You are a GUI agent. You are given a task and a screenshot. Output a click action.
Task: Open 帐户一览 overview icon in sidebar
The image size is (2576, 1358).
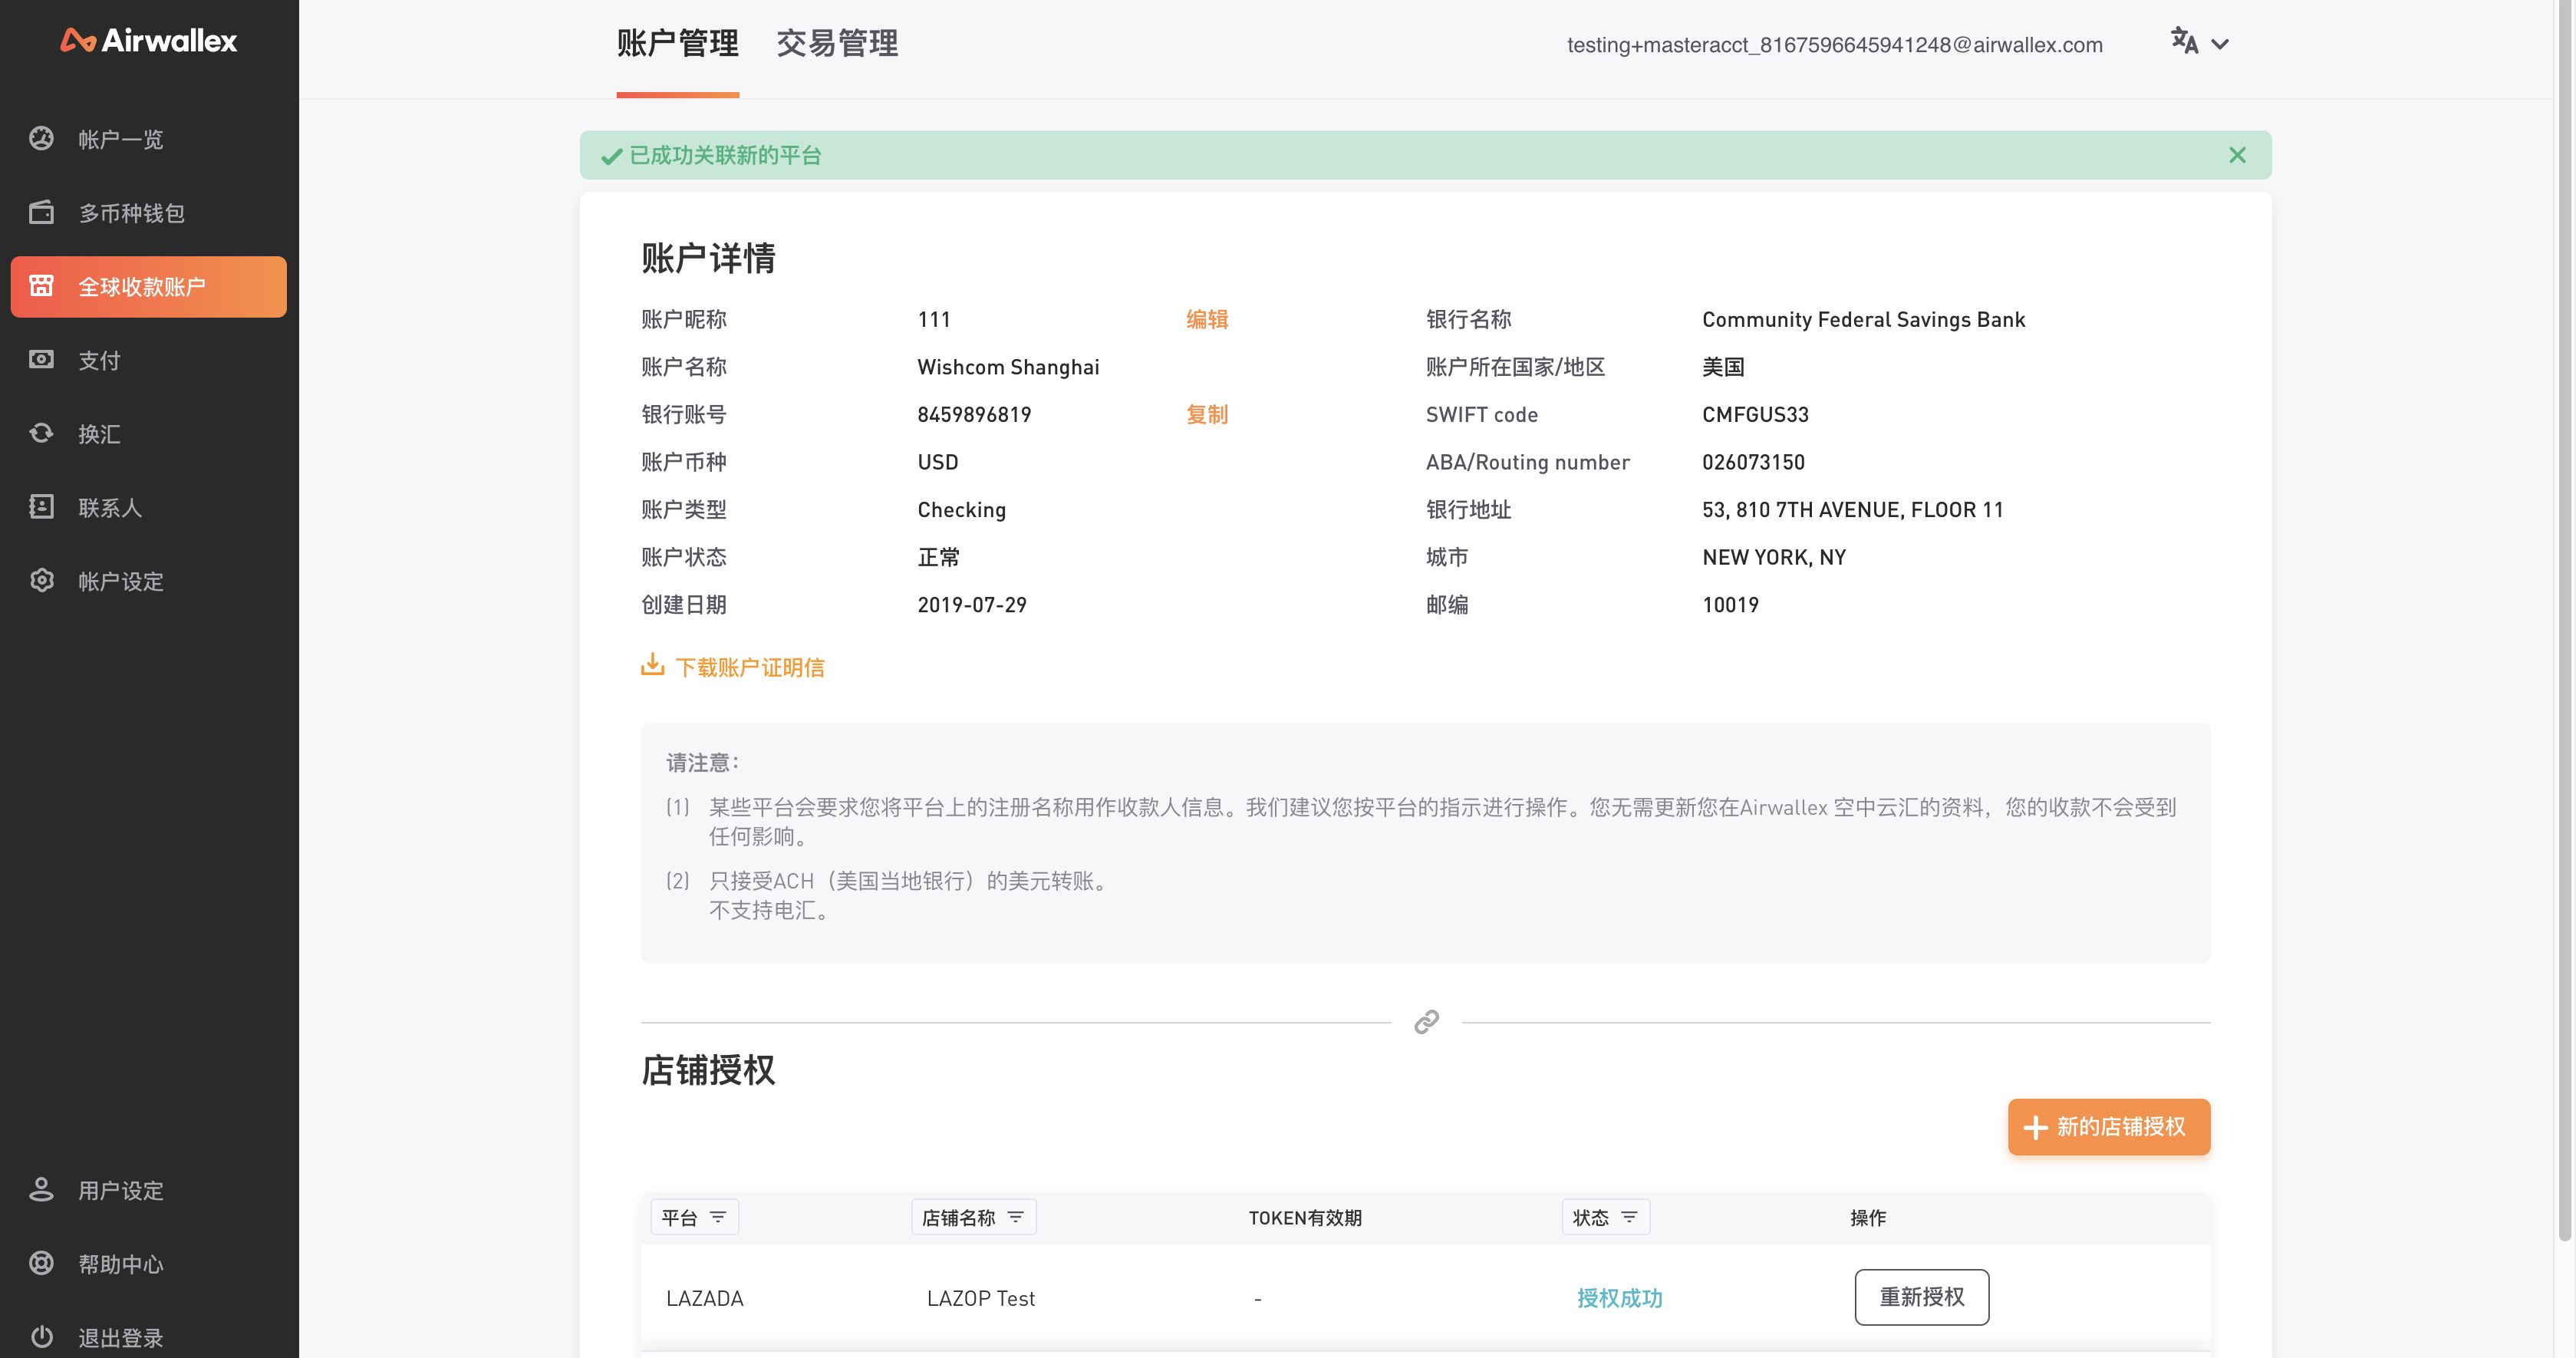coord(41,138)
